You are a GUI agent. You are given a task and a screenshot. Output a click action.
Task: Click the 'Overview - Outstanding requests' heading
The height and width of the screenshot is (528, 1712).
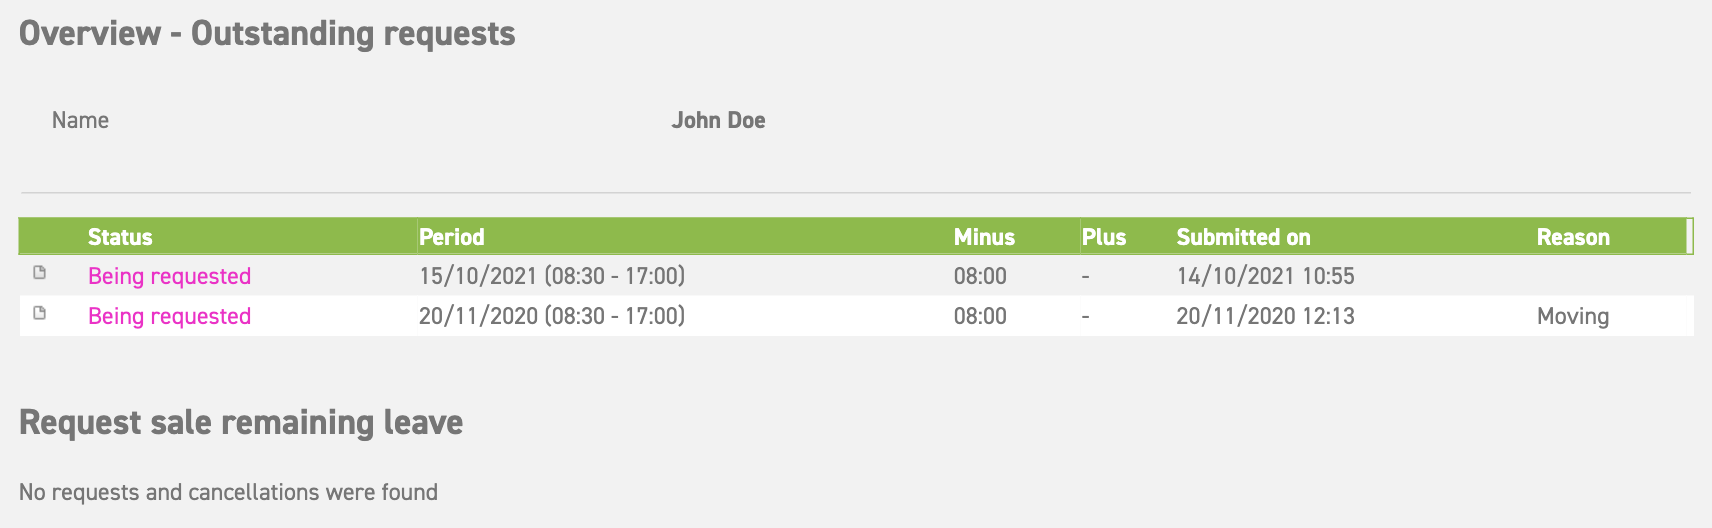[267, 33]
